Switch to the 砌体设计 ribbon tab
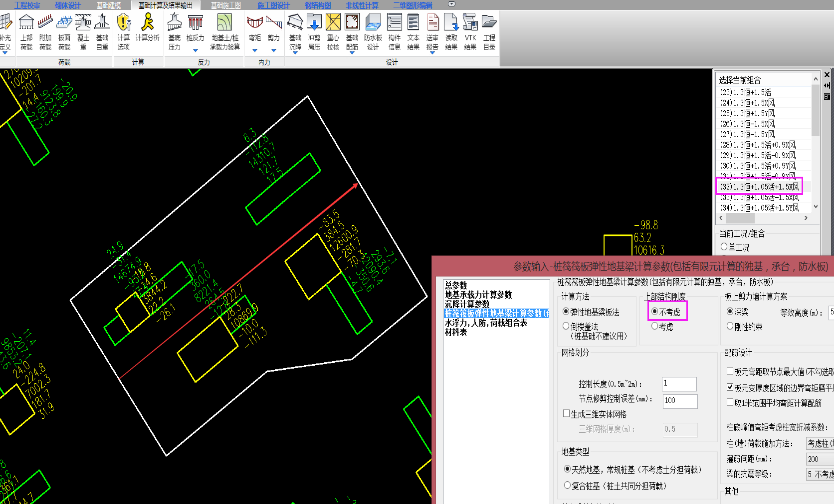This screenshot has width=834, height=504. (68, 5)
